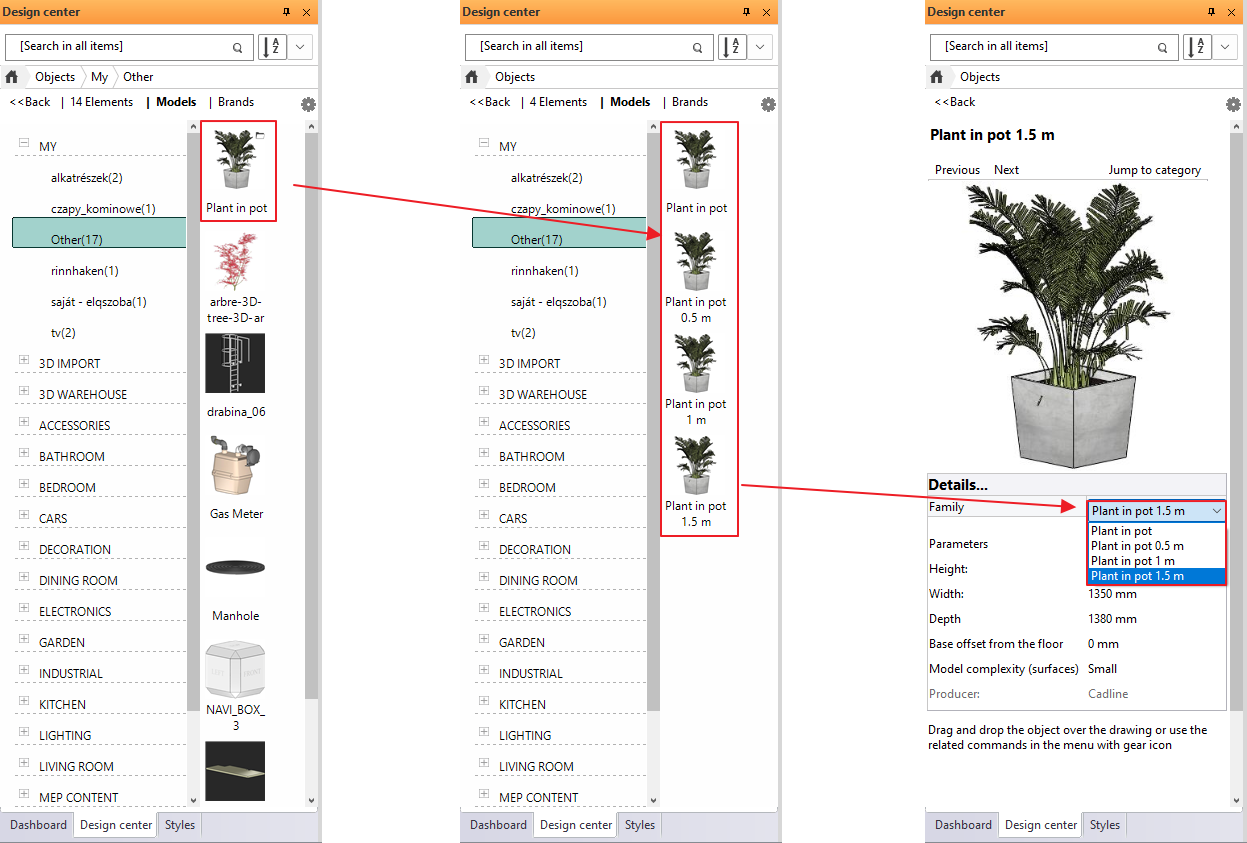The image size is (1247, 843).
Task: Choose the Plant in pot 0.5 m thumbnail
Action: [x=696, y=262]
